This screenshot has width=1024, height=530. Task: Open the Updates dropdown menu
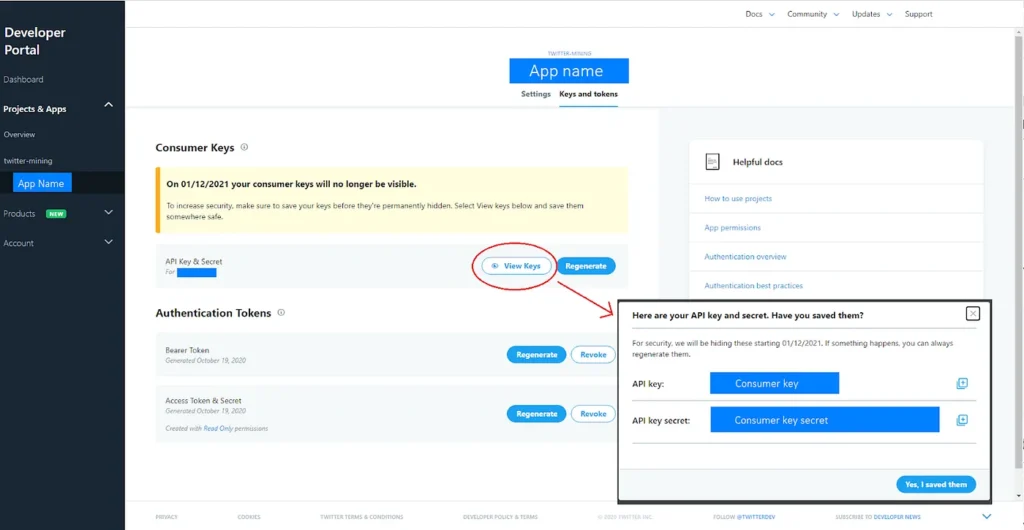coord(871,14)
